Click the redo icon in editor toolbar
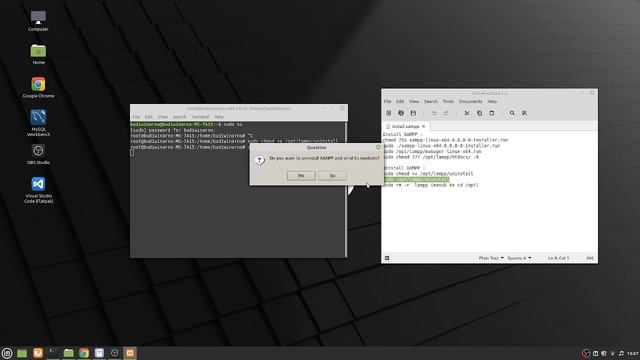Image resolution: width=640 pixels, height=360 pixels. coord(446,113)
